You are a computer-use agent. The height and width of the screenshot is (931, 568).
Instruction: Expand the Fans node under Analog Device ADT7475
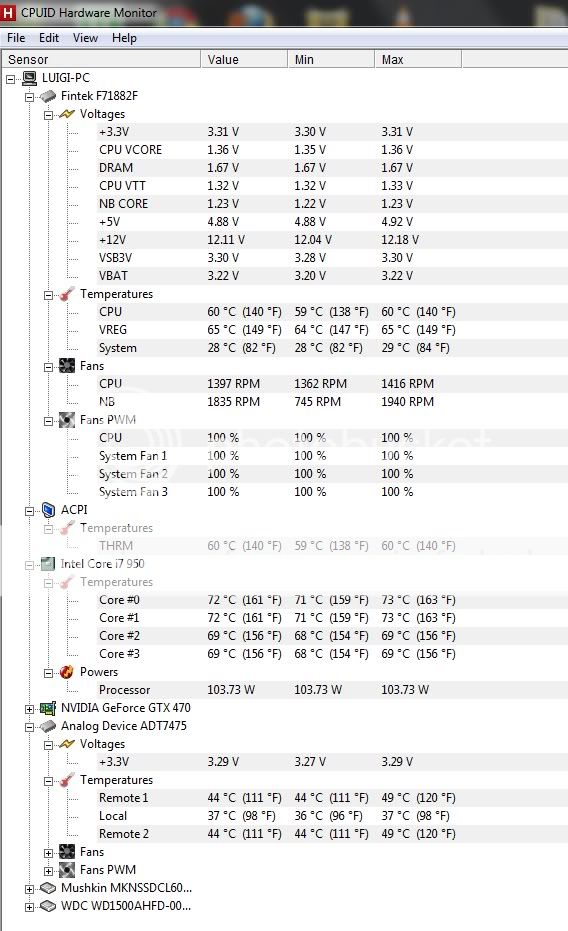(x=49, y=853)
